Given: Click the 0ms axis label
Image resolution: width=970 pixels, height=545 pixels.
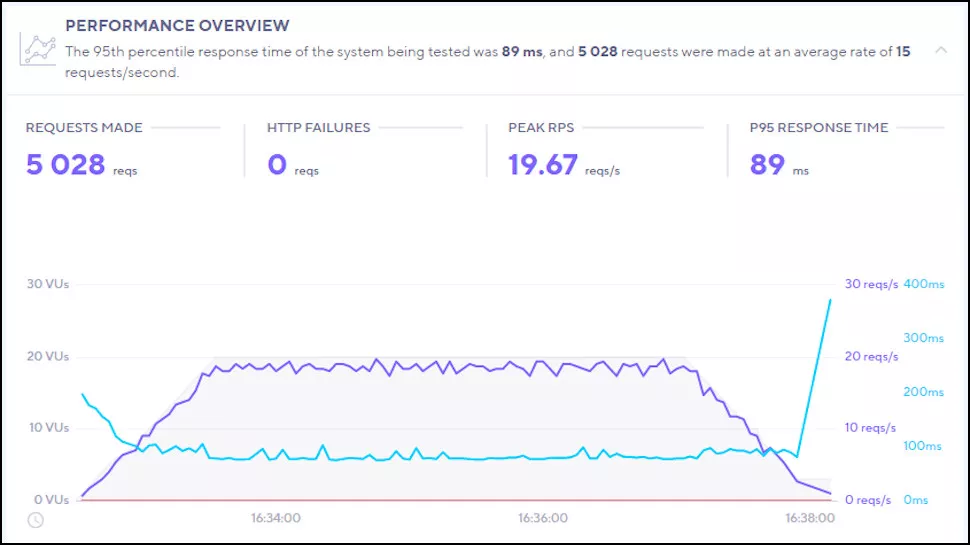Looking at the screenshot, I should coord(916,500).
